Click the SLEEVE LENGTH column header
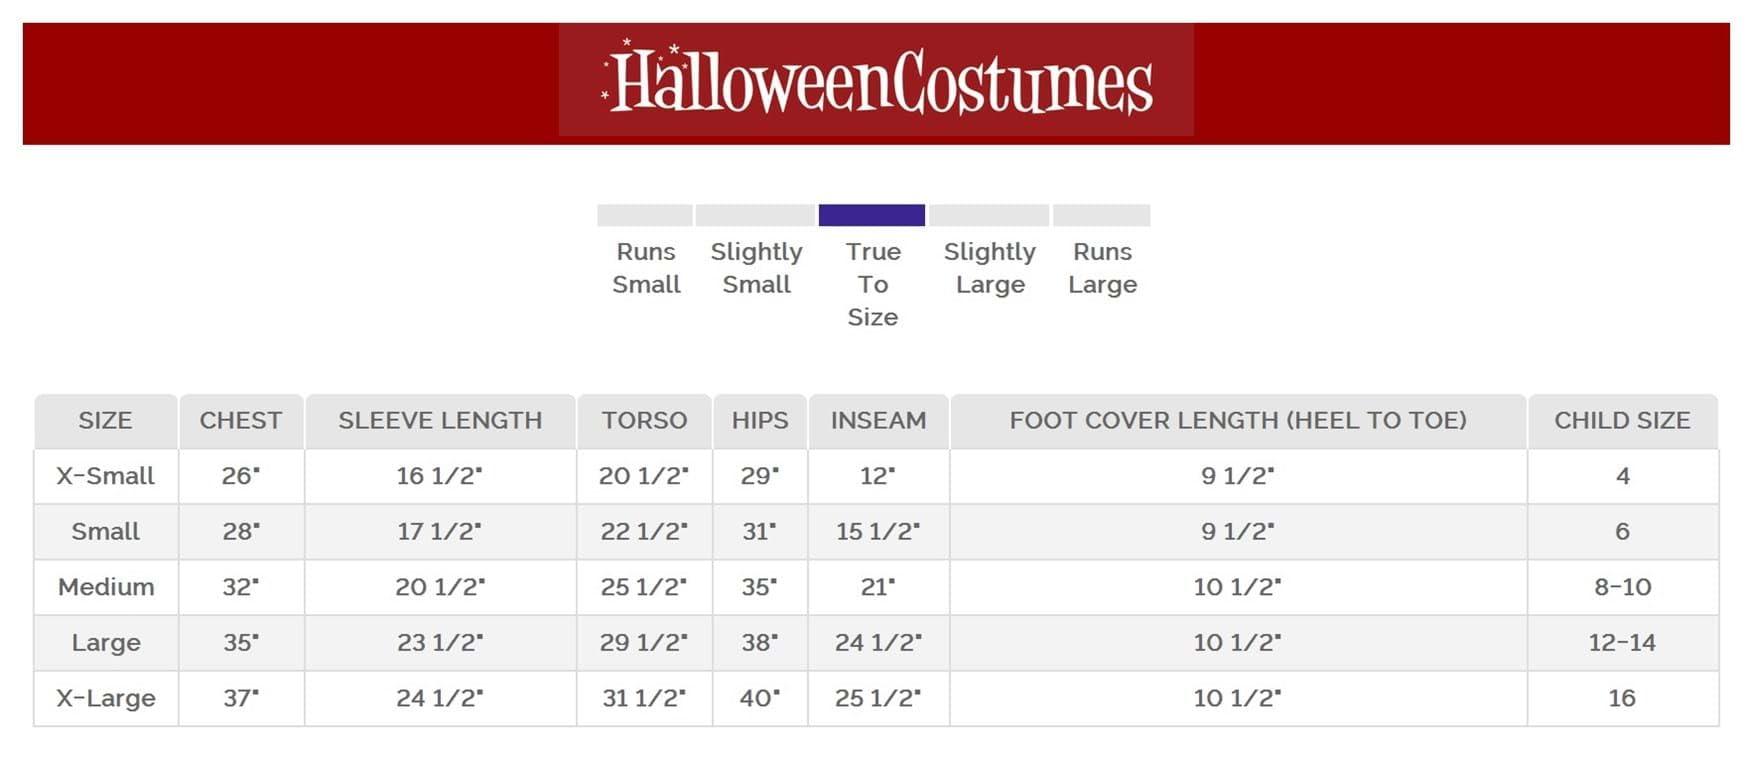1750x760 pixels. [x=440, y=421]
